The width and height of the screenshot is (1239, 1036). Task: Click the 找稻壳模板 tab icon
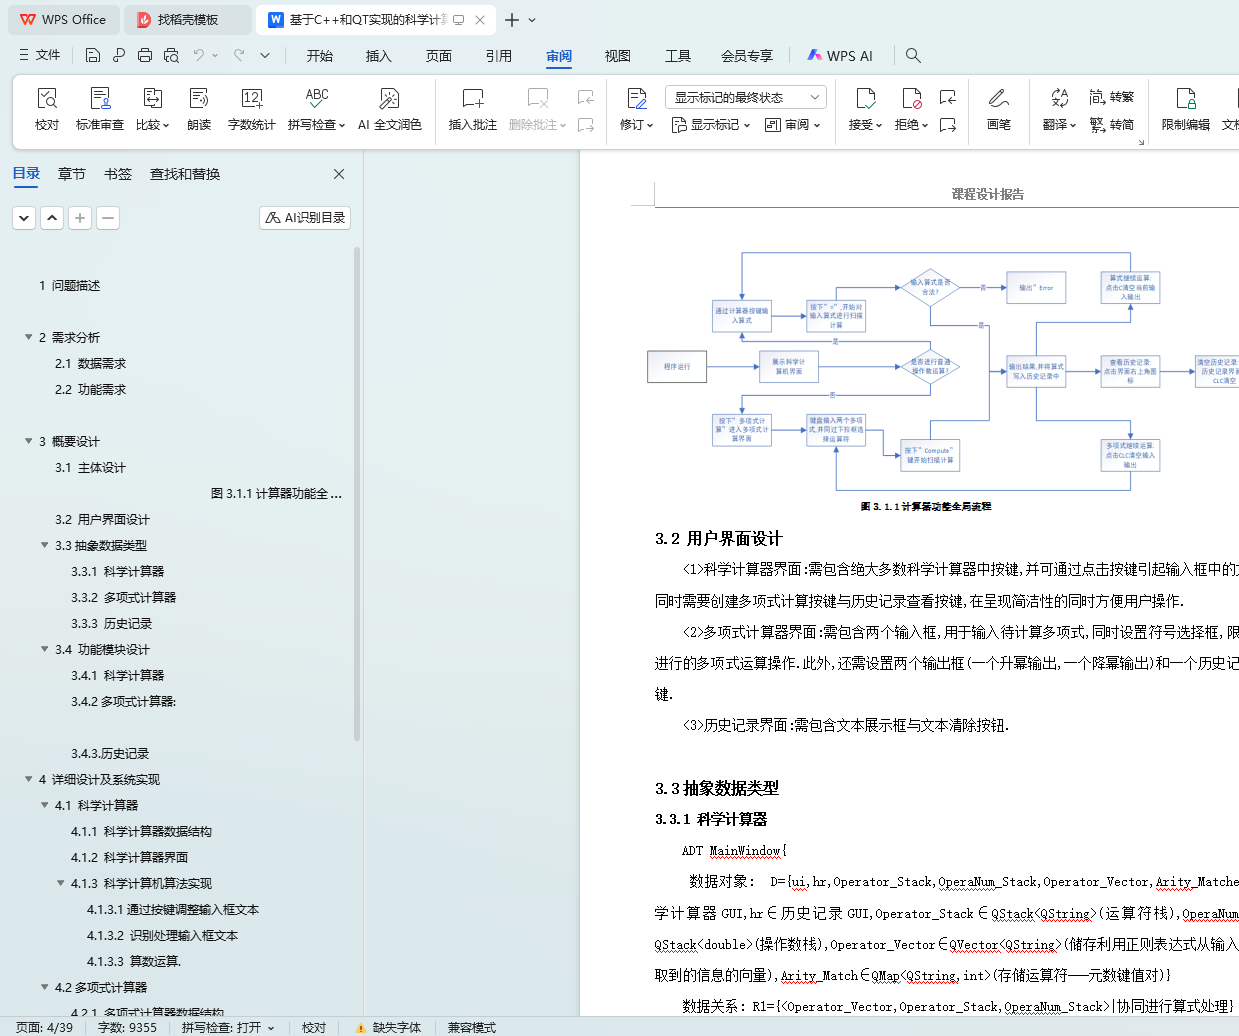point(144,20)
